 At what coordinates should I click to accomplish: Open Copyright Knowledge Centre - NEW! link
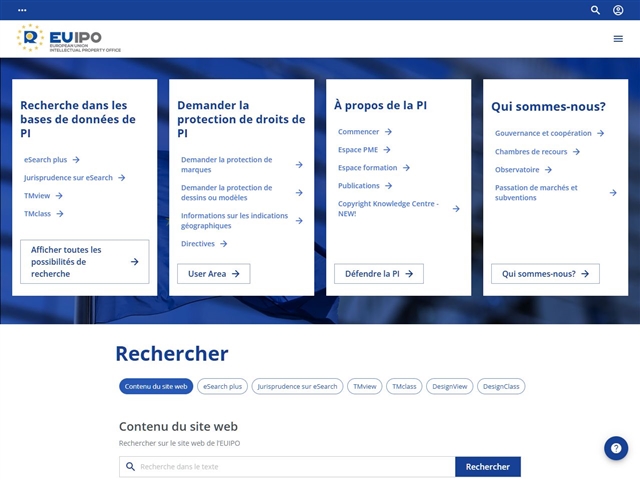point(388,209)
